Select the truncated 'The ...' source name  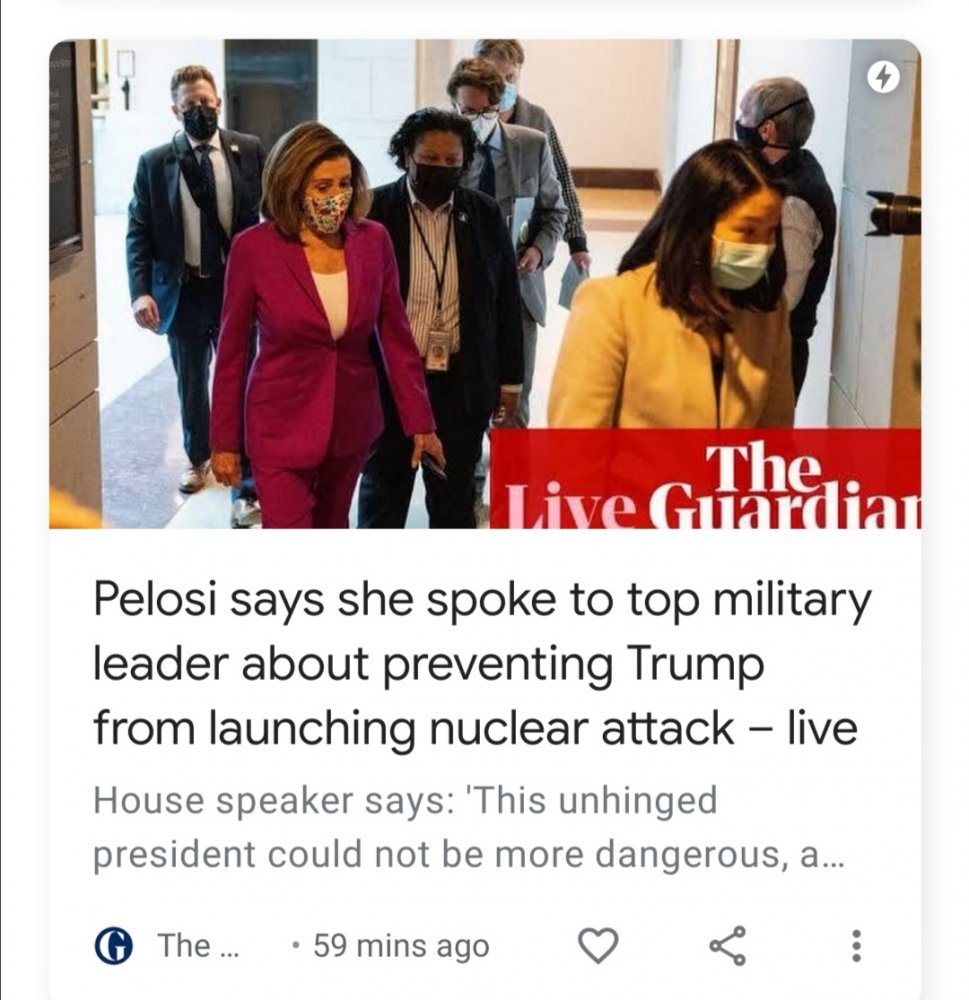[198, 945]
